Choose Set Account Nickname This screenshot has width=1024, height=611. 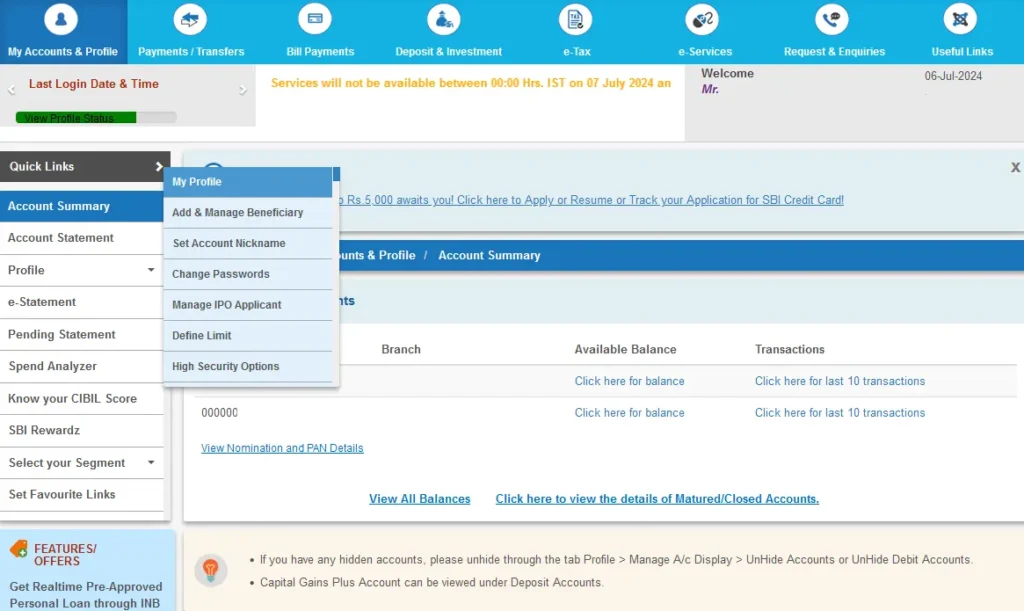248,243
